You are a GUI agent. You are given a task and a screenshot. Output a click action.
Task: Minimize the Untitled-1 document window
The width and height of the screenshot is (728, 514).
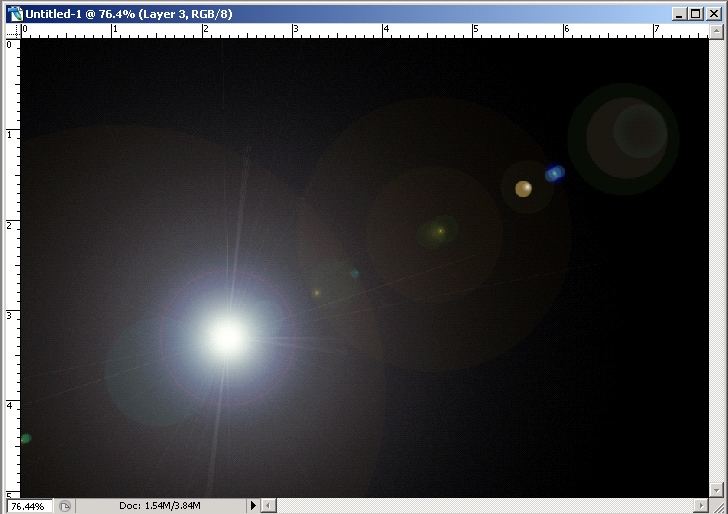tap(679, 14)
